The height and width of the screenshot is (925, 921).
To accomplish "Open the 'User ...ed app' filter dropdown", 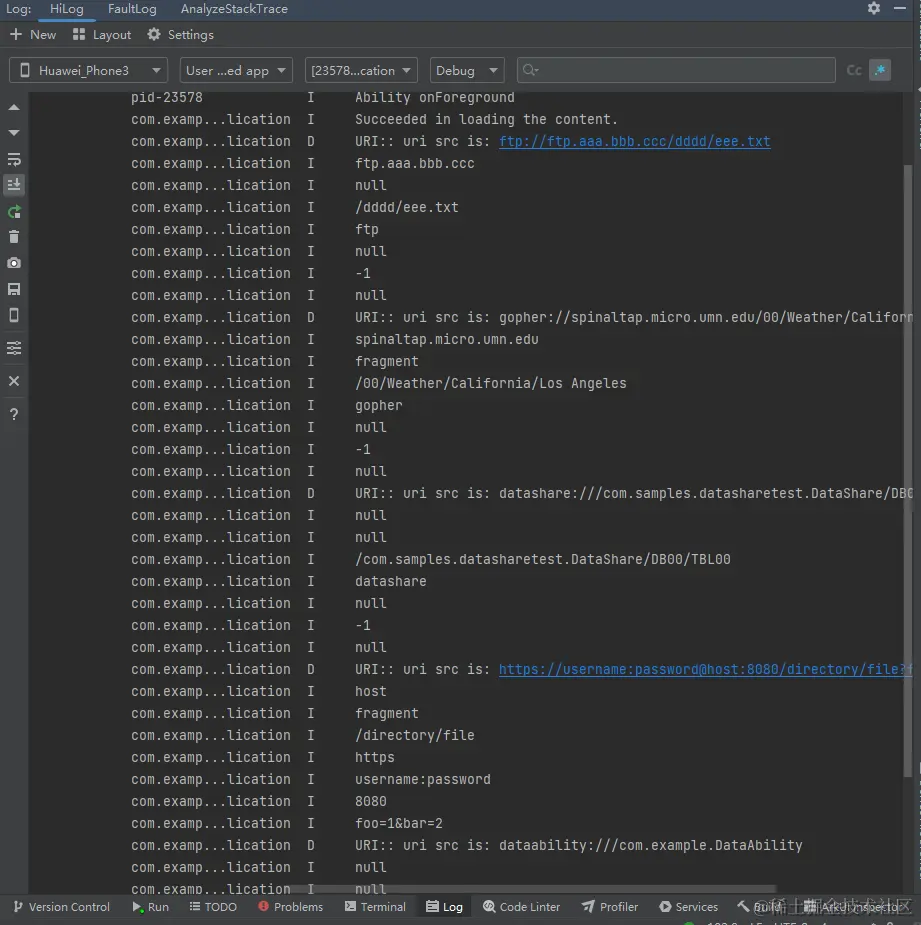I will [x=236, y=70].
